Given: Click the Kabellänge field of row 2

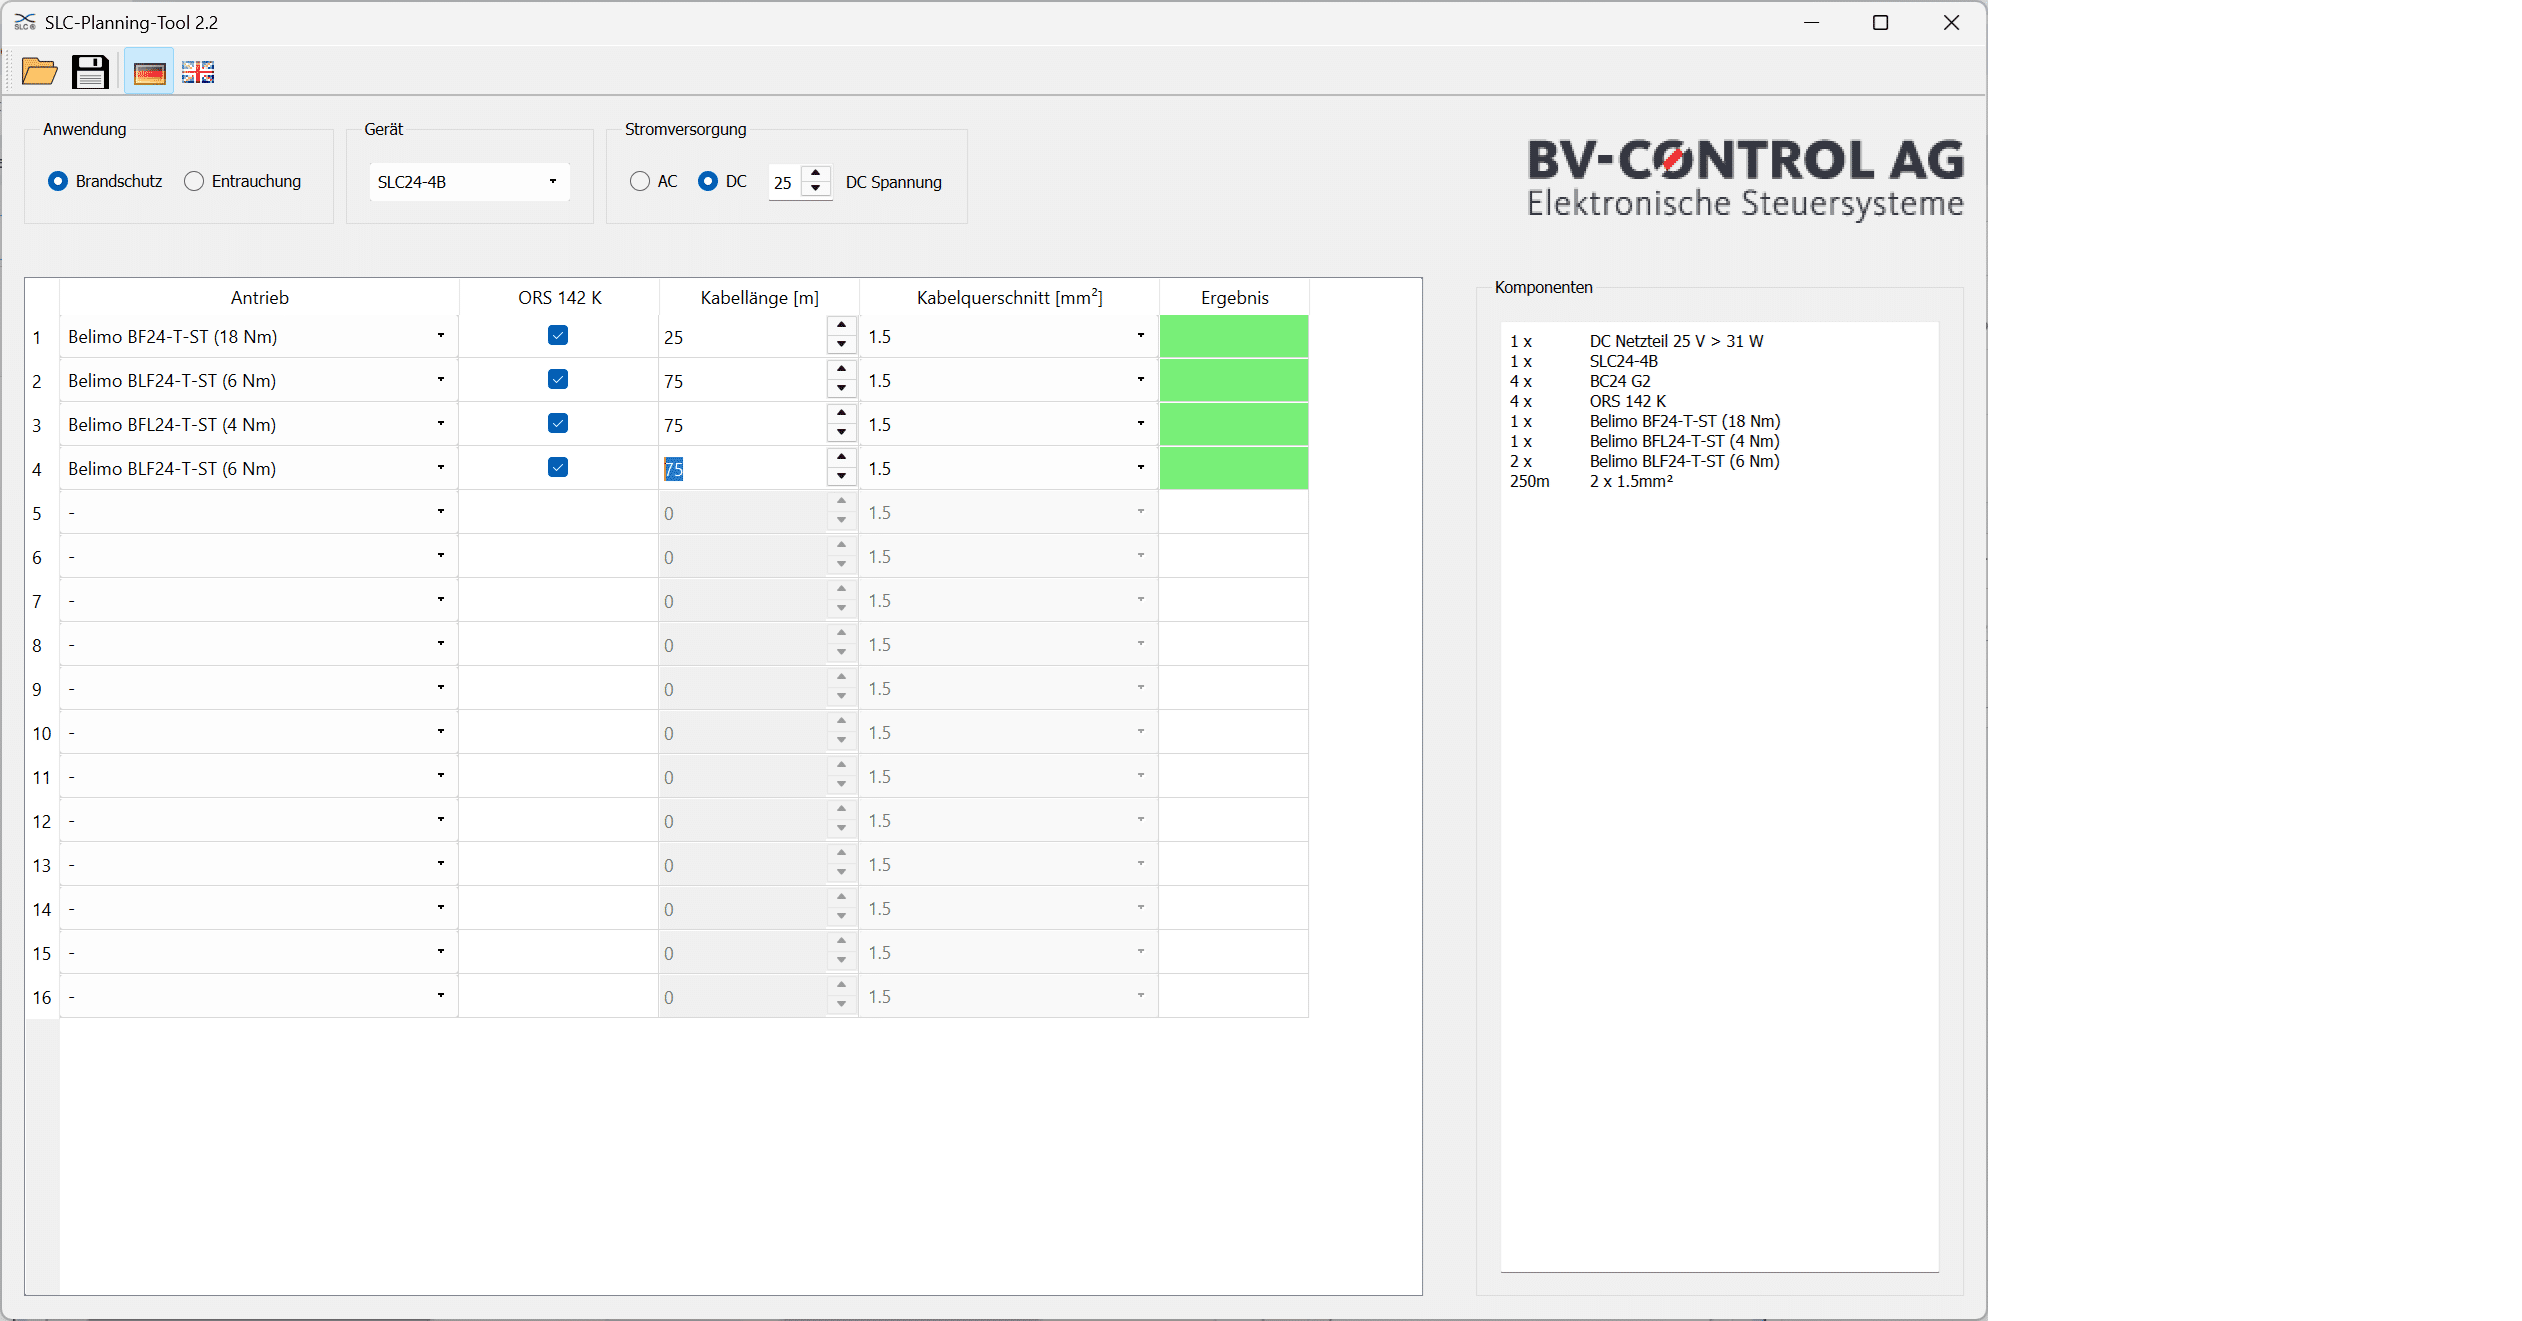Looking at the screenshot, I should (x=743, y=381).
